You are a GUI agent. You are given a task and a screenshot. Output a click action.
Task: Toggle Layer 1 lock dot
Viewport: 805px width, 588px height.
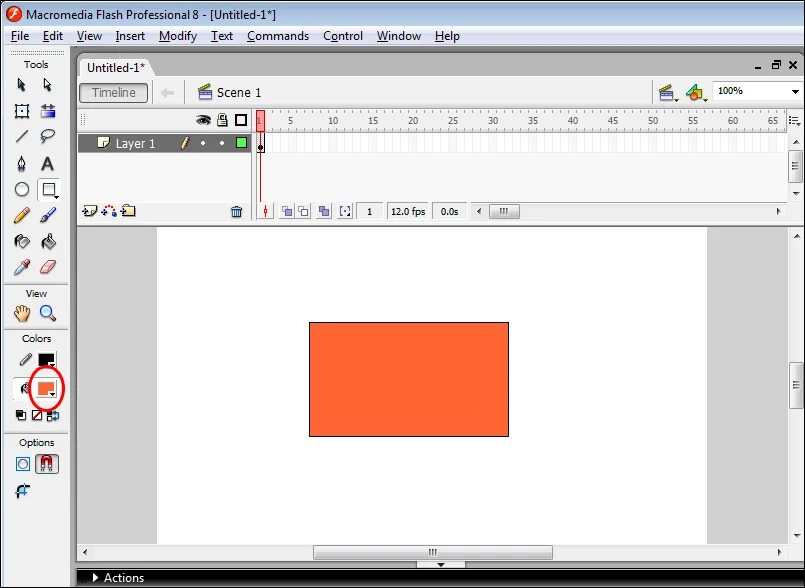(x=222, y=143)
